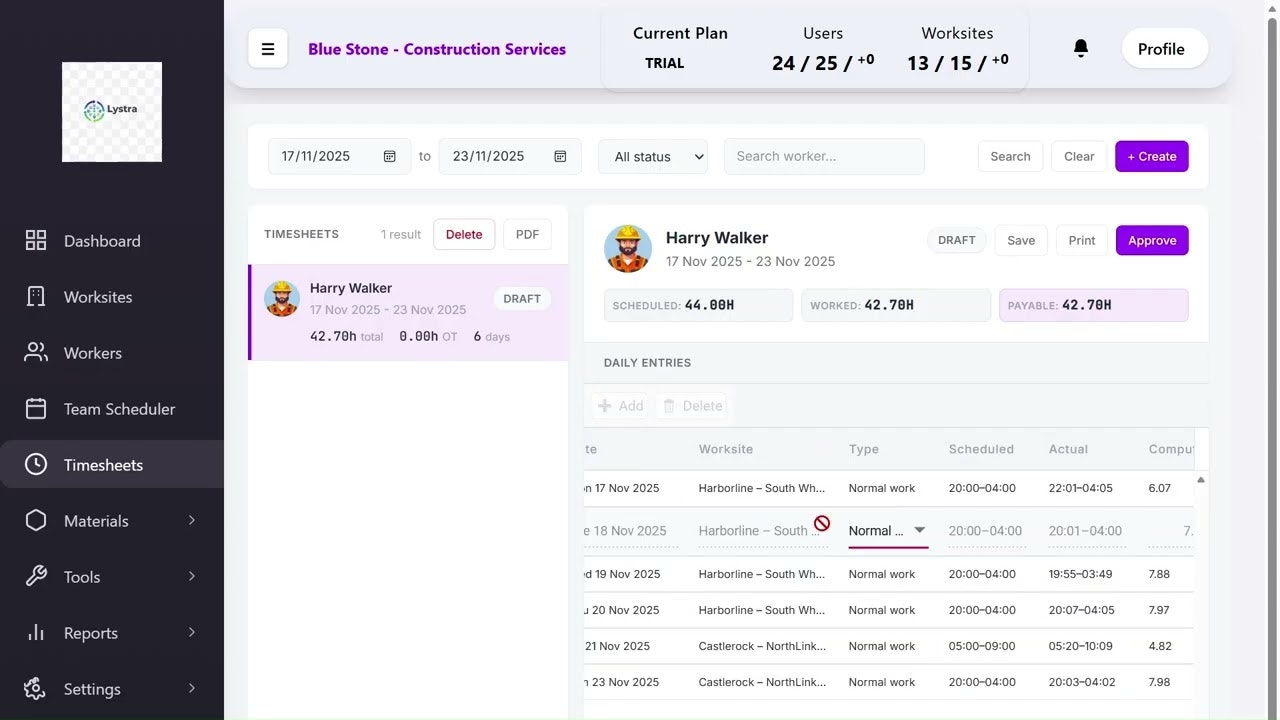1280x720 pixels.
Task: Click the Delete daily entry button
Action: (x=692, y=406)
